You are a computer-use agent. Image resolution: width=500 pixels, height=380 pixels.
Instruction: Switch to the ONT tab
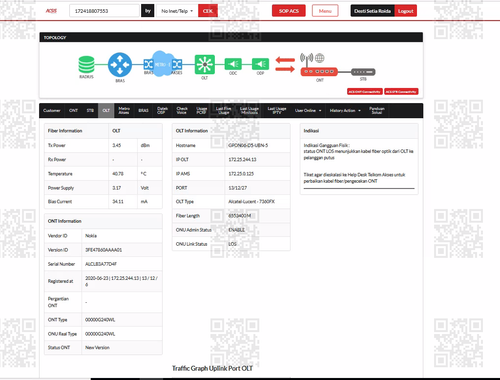(x=73, y=111)
